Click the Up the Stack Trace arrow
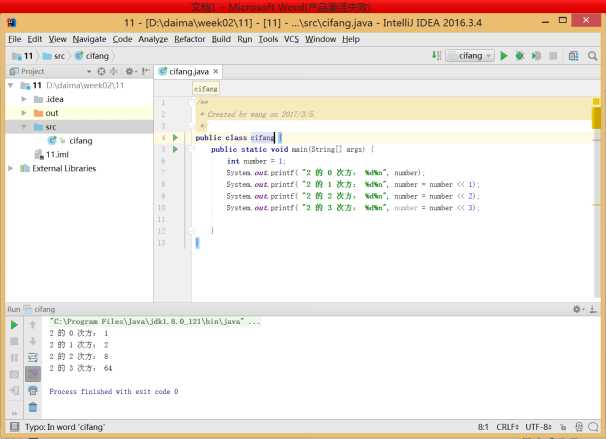606x439 pixels. click(33, 325)
